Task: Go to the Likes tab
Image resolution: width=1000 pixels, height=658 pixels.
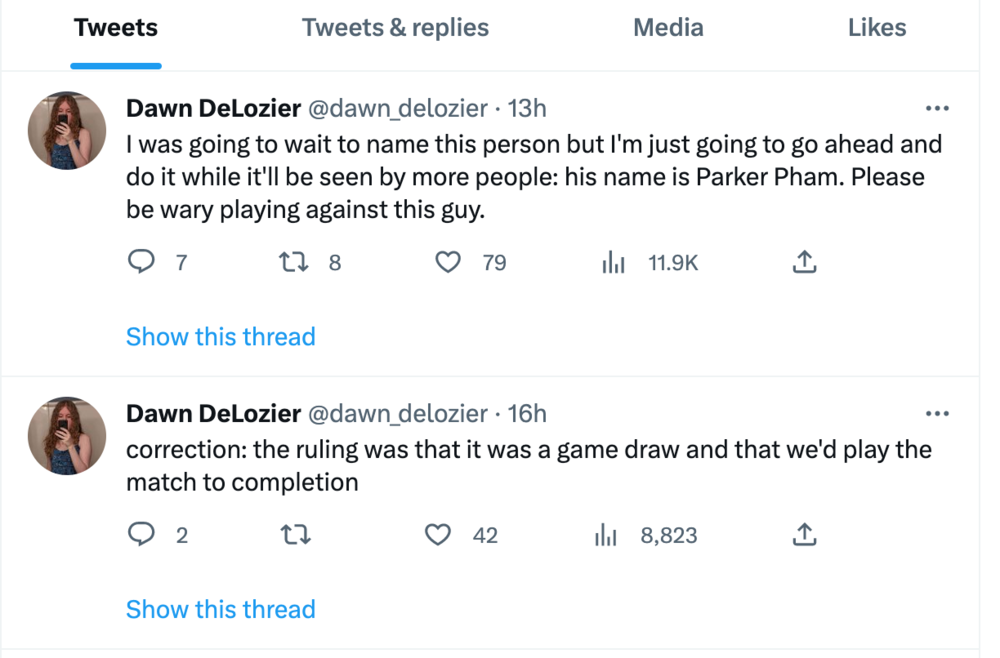Action: [x=876, y=28]
